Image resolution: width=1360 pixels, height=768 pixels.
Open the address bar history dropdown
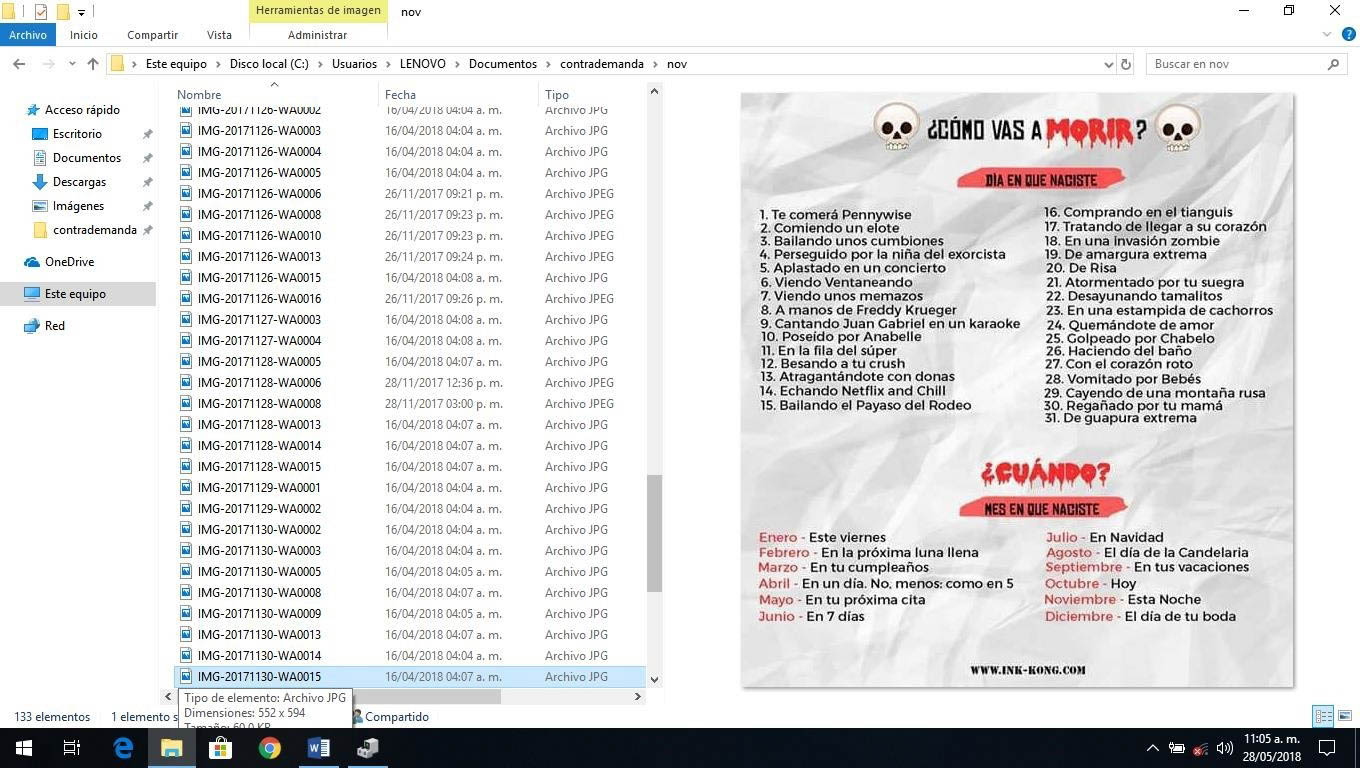pyautogui.click(x=1108, y=64)
